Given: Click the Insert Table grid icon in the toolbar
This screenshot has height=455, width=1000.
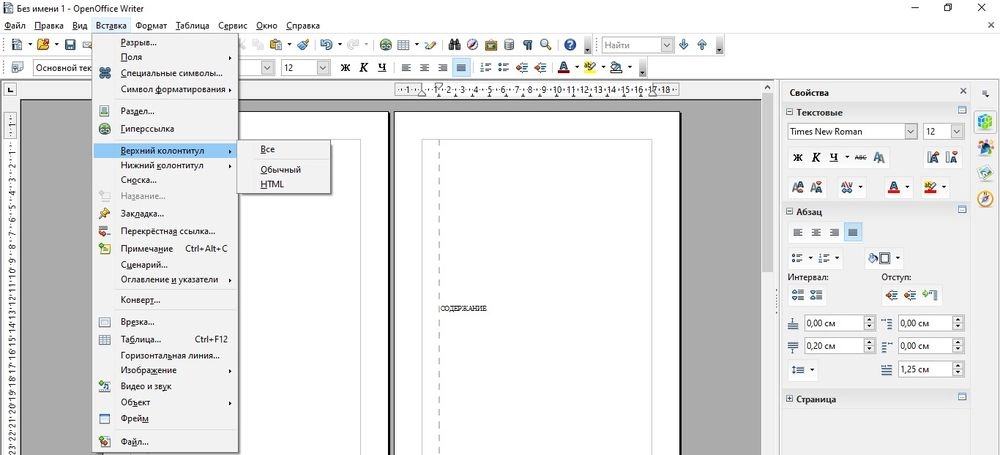Looking at the screenshot, I should 403,45.
